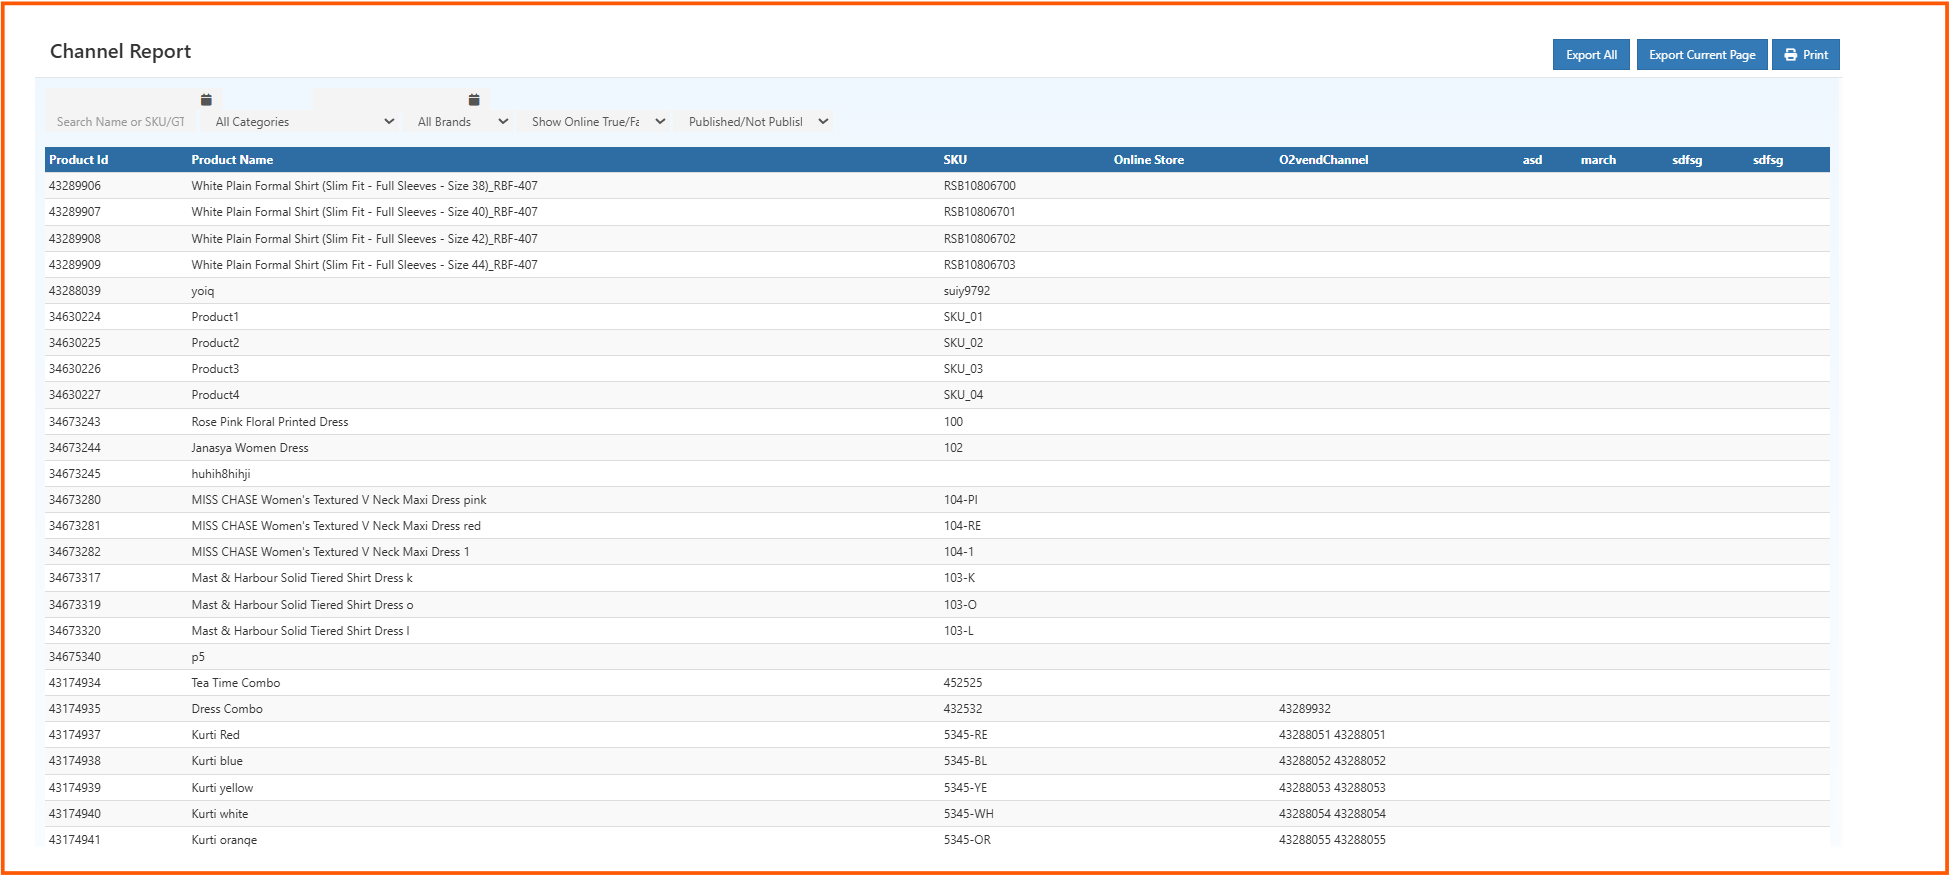The width and height of the screenshot is (1950, 875).
Task: Click the printer icon on Print button
Action: 1790,55
